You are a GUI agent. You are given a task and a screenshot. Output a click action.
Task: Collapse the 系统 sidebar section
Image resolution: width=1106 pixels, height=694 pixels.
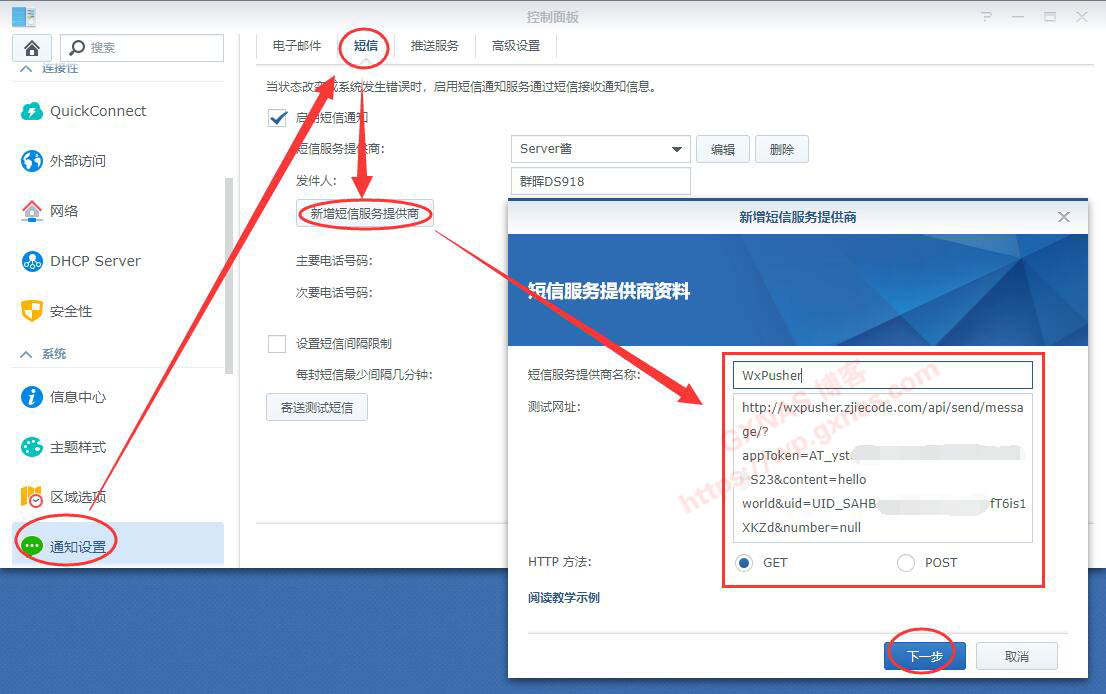[x=25, y=354]
